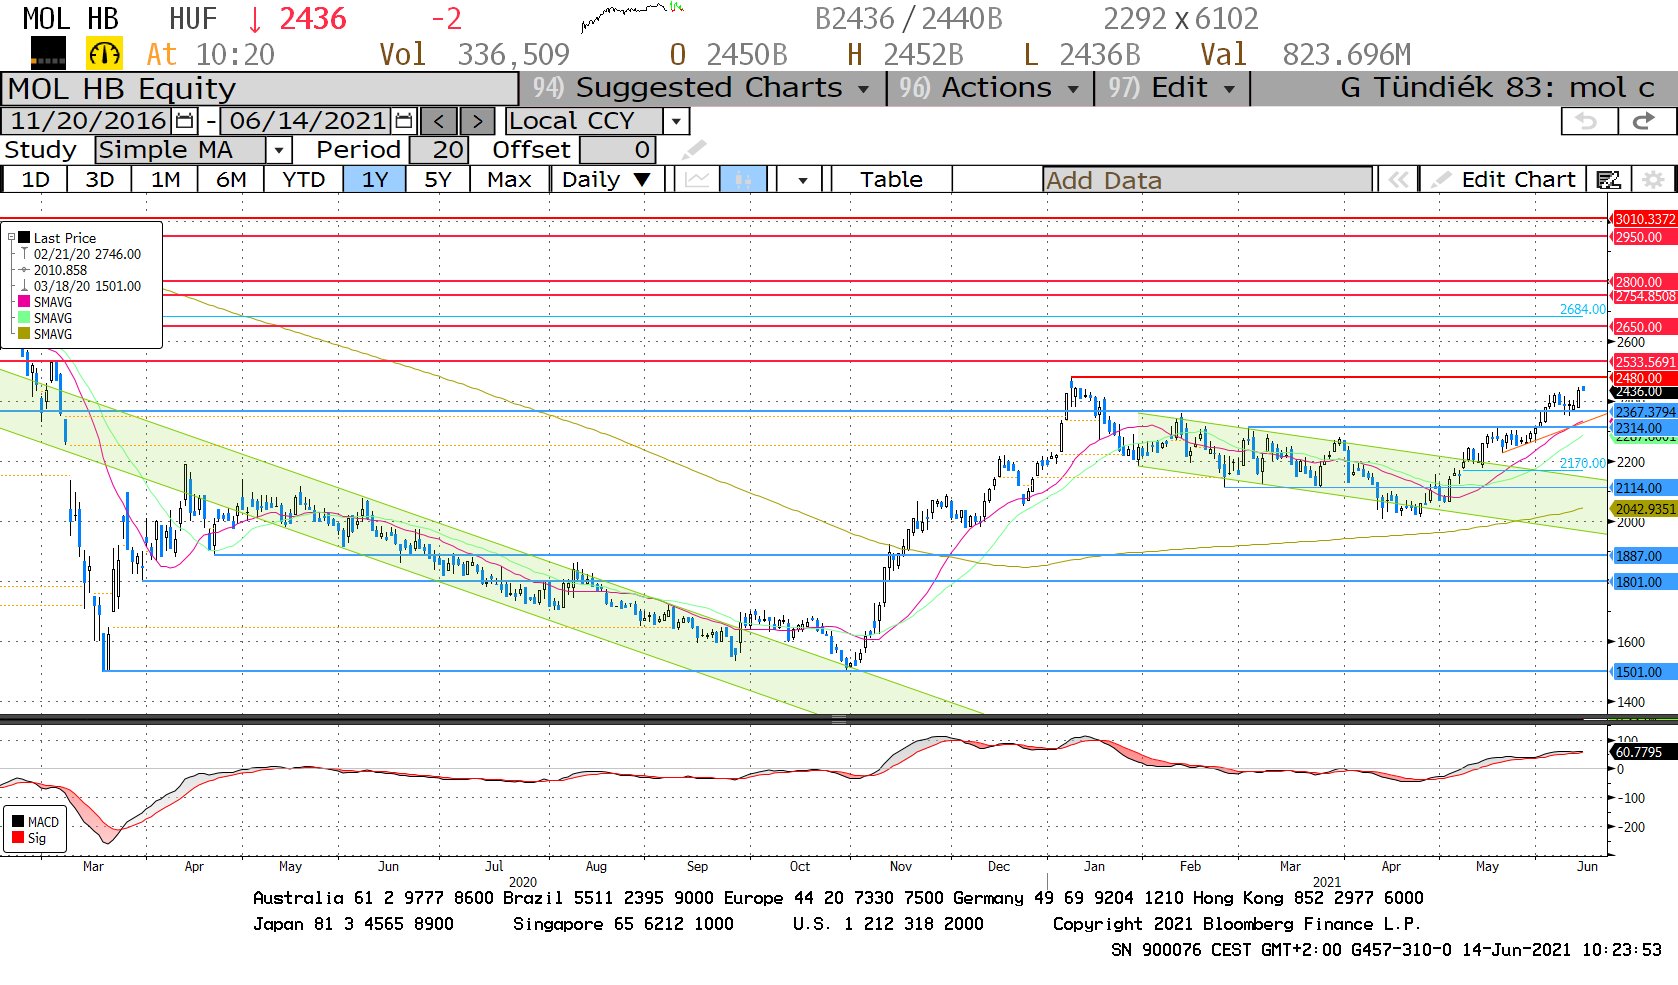
Task: Open the end date calendar picker
Action: pos(404,121)
